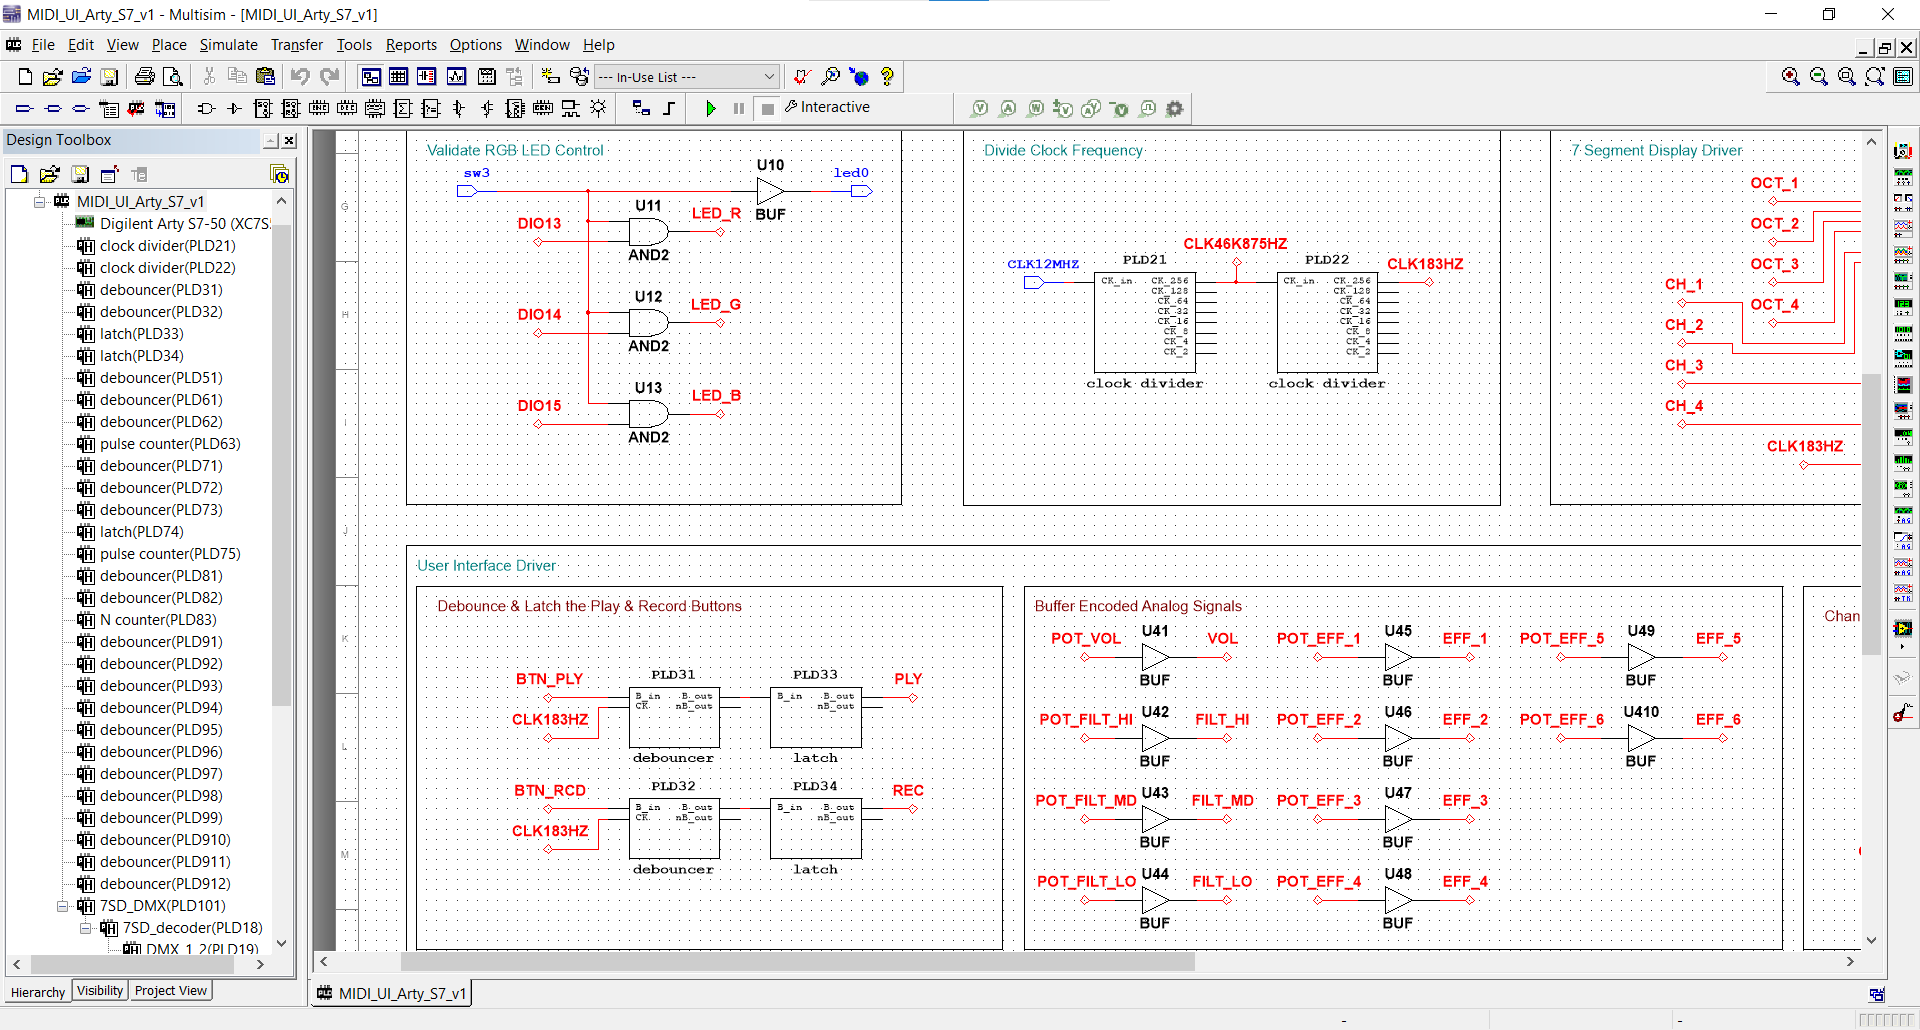Click the Zoom in icon
The width and height of the screenshot is (1920, 1030).
click(1791, 77)
